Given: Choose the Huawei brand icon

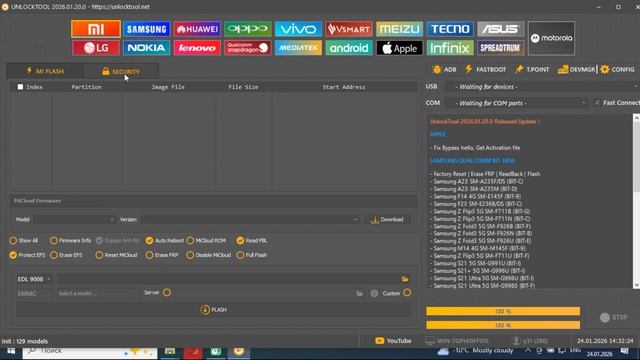Looking at the screenshot, I should pos(197,29).
